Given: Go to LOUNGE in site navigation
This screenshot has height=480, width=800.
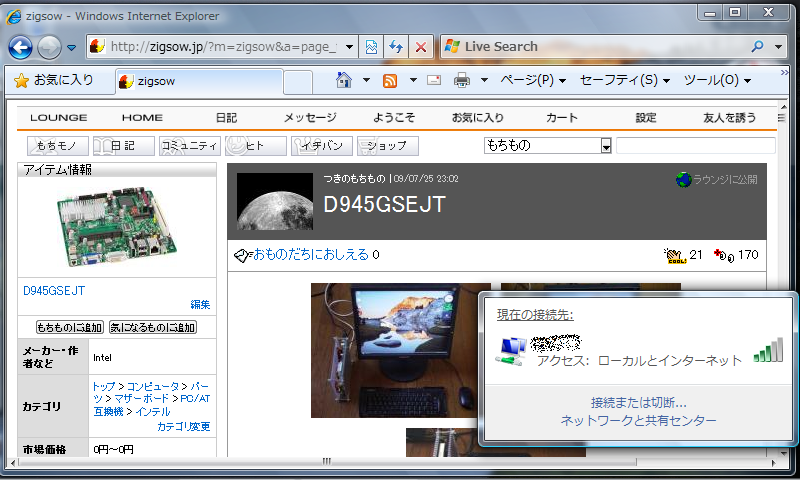Looking at the screenshot, I should click(x=59, y=118).
